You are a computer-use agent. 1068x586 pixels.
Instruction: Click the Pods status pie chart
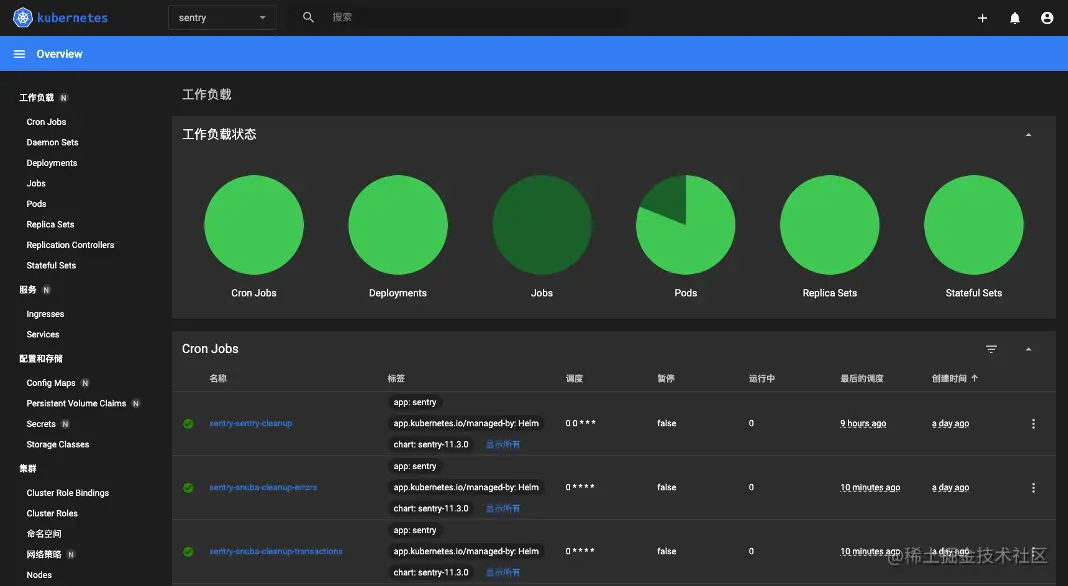pos(686,225)
